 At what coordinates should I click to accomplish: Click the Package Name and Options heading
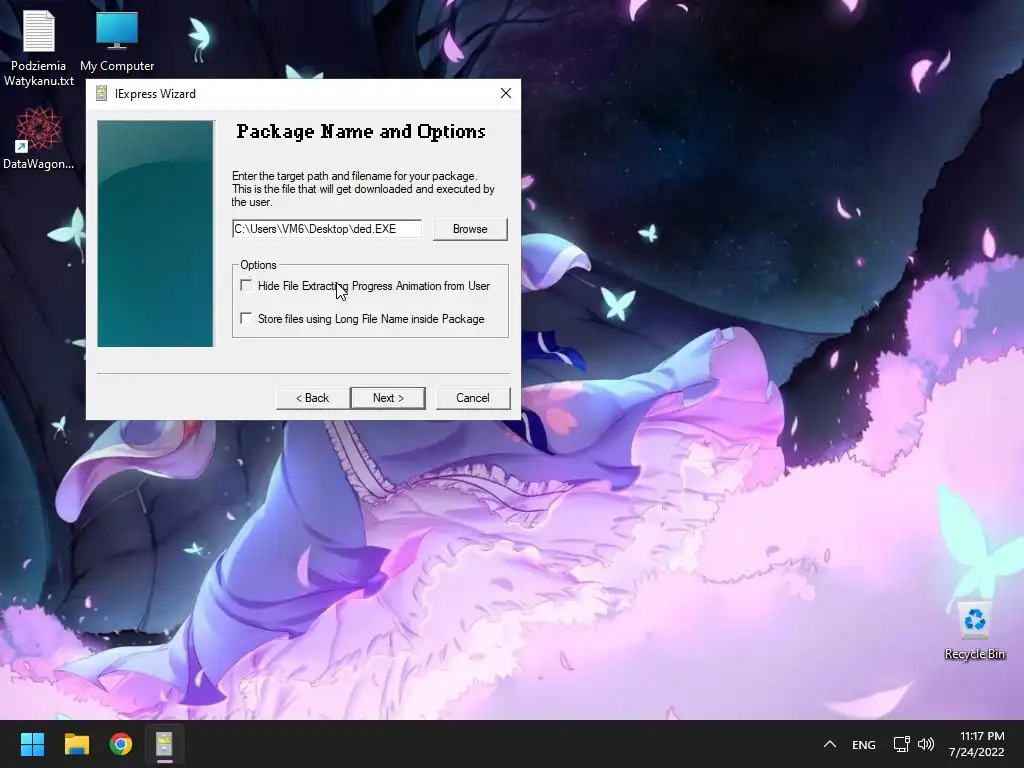pos(360,132)
